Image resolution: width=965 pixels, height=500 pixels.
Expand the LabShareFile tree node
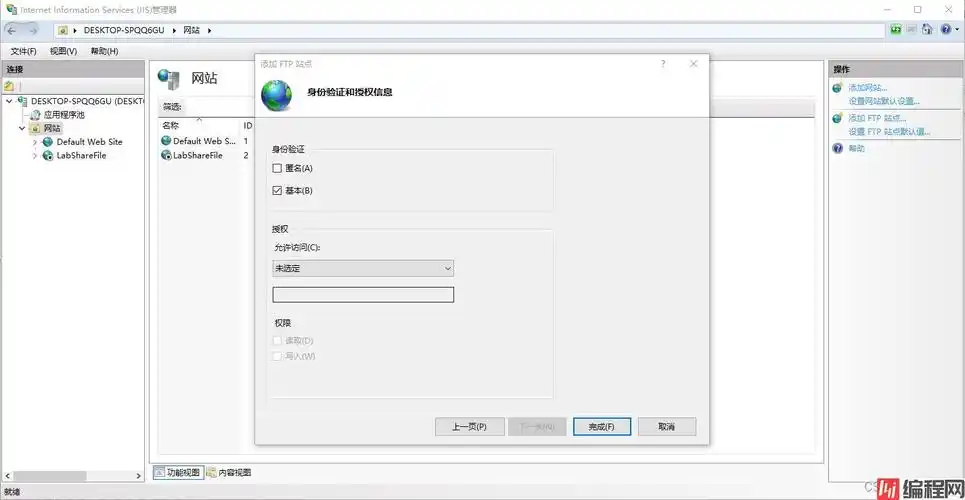click(x=35, y=156)
